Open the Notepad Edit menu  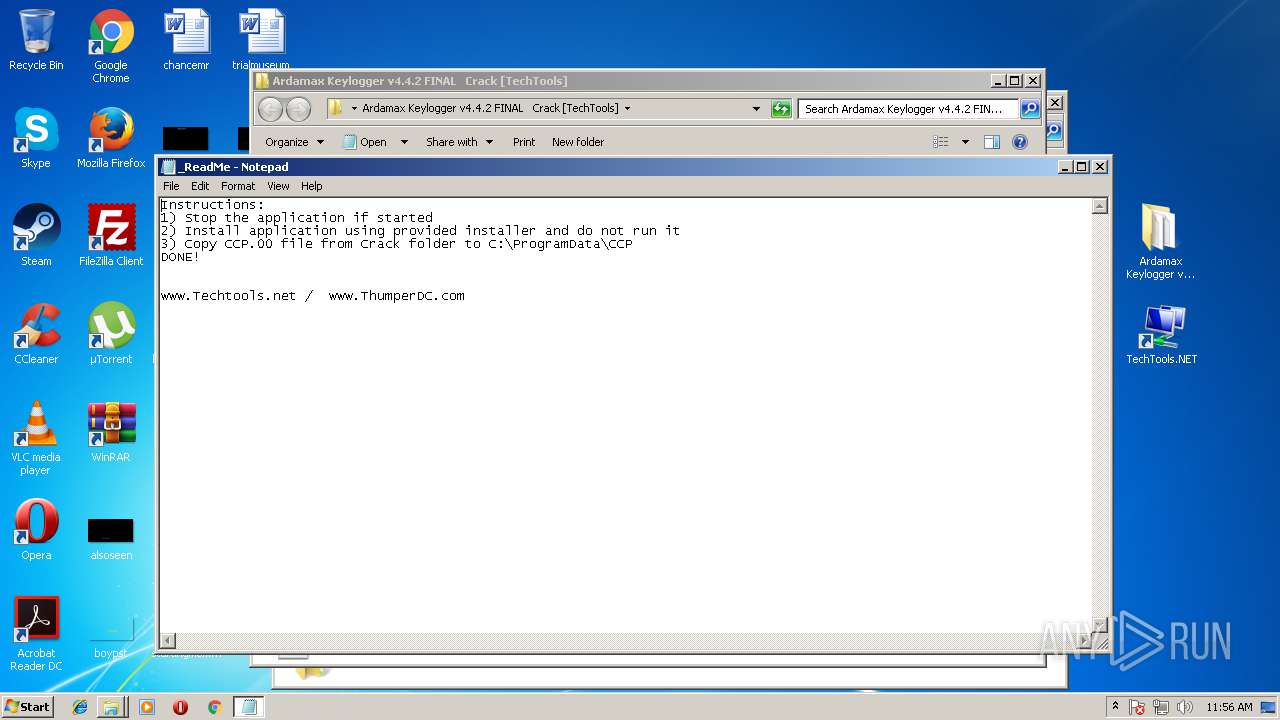pyautogui.click(x=200, y=186)
